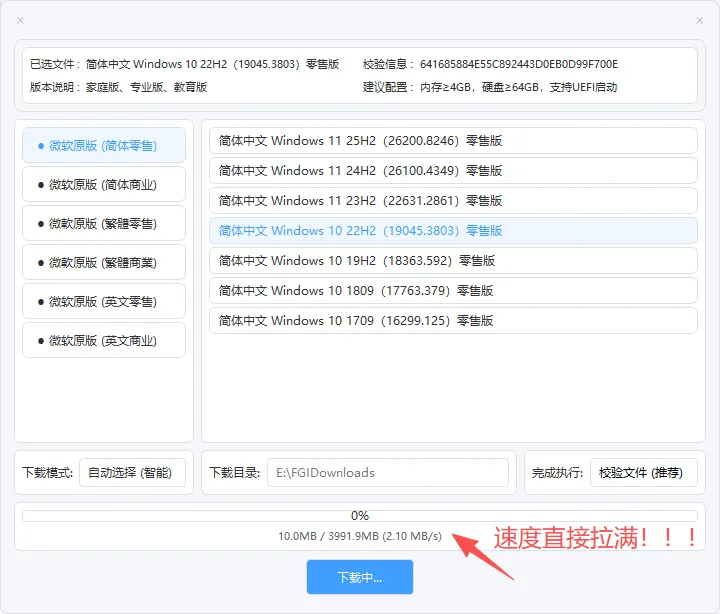Image resolution: width=720 pixels, height=614 pixels.
Task: Choose Windows 10 1709 (16299.125) image
Action: pos(453,321)
